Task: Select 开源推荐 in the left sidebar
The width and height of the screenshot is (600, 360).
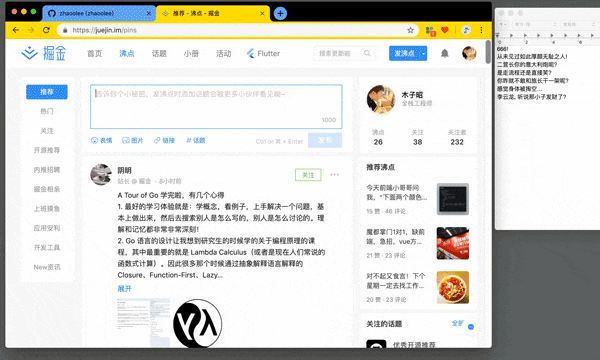Action: (x=47, y=150)
